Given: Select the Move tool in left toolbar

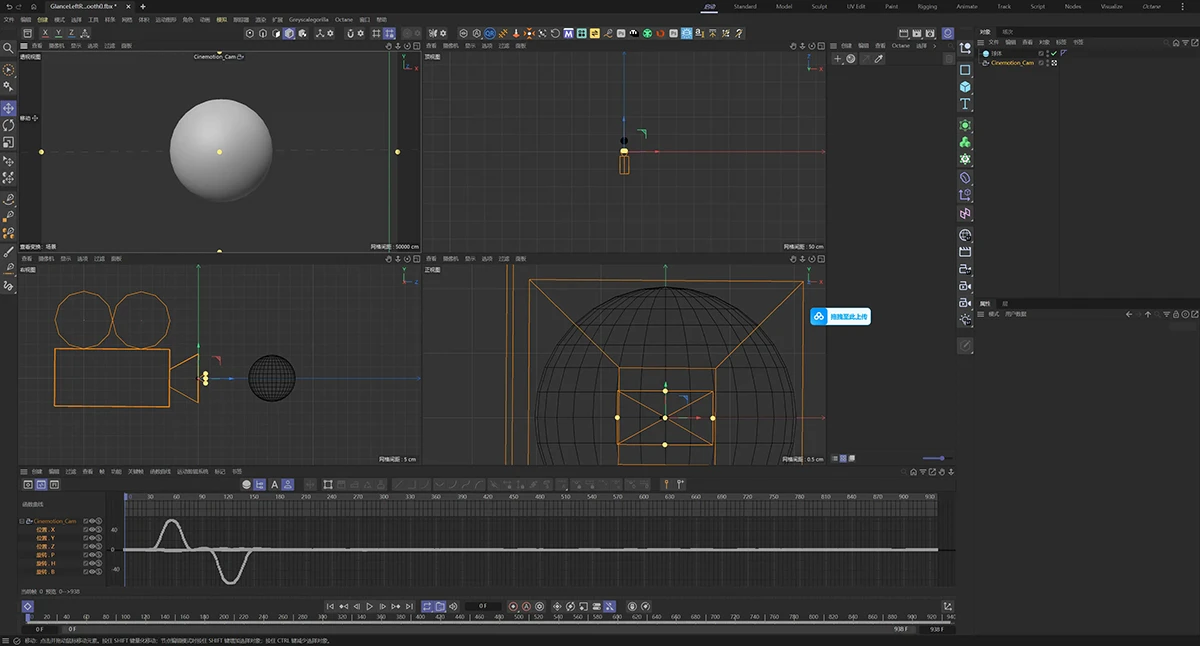Looking at the screenshot, I should (9, 108).
